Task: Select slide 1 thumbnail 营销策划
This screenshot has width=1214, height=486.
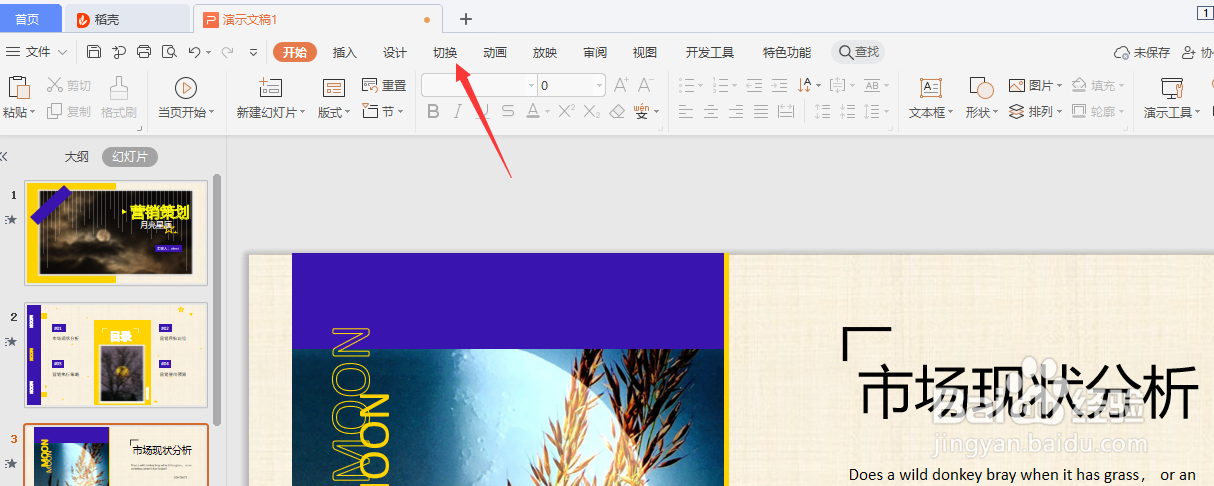Action: click(x=116, y=232)
